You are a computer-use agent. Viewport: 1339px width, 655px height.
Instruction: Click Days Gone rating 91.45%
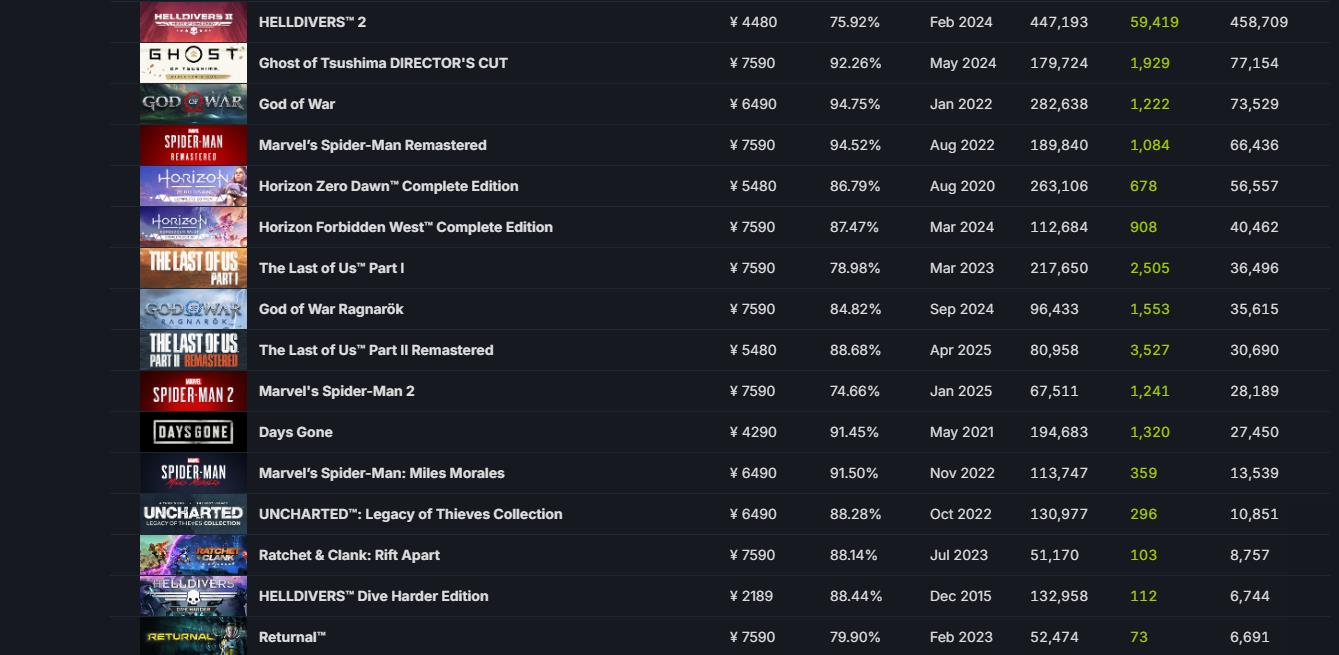(x=854, y=432)
